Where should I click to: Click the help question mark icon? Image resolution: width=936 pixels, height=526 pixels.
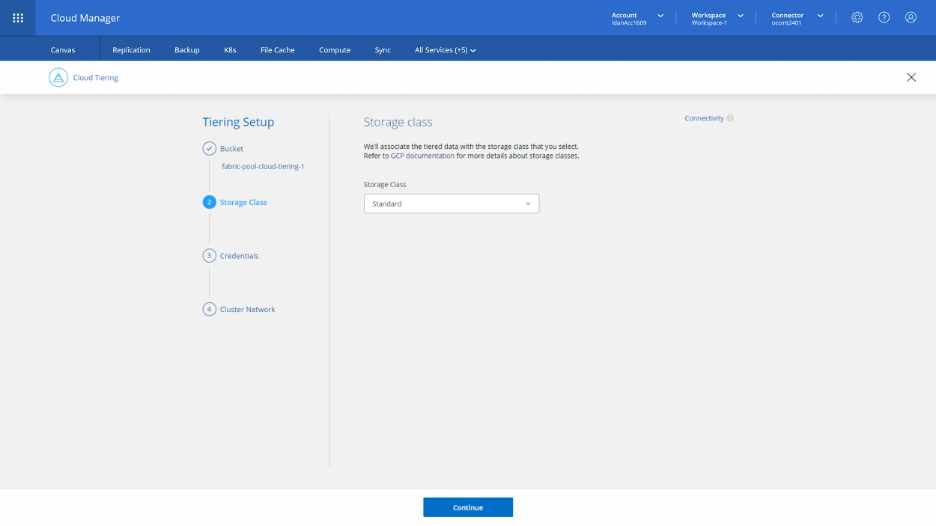(884, 17)
